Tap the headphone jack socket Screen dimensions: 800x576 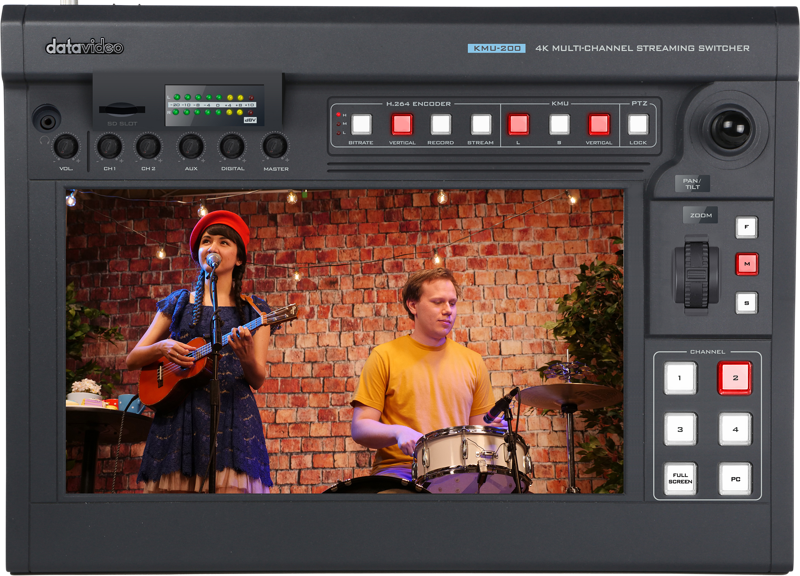click(47, 119)
